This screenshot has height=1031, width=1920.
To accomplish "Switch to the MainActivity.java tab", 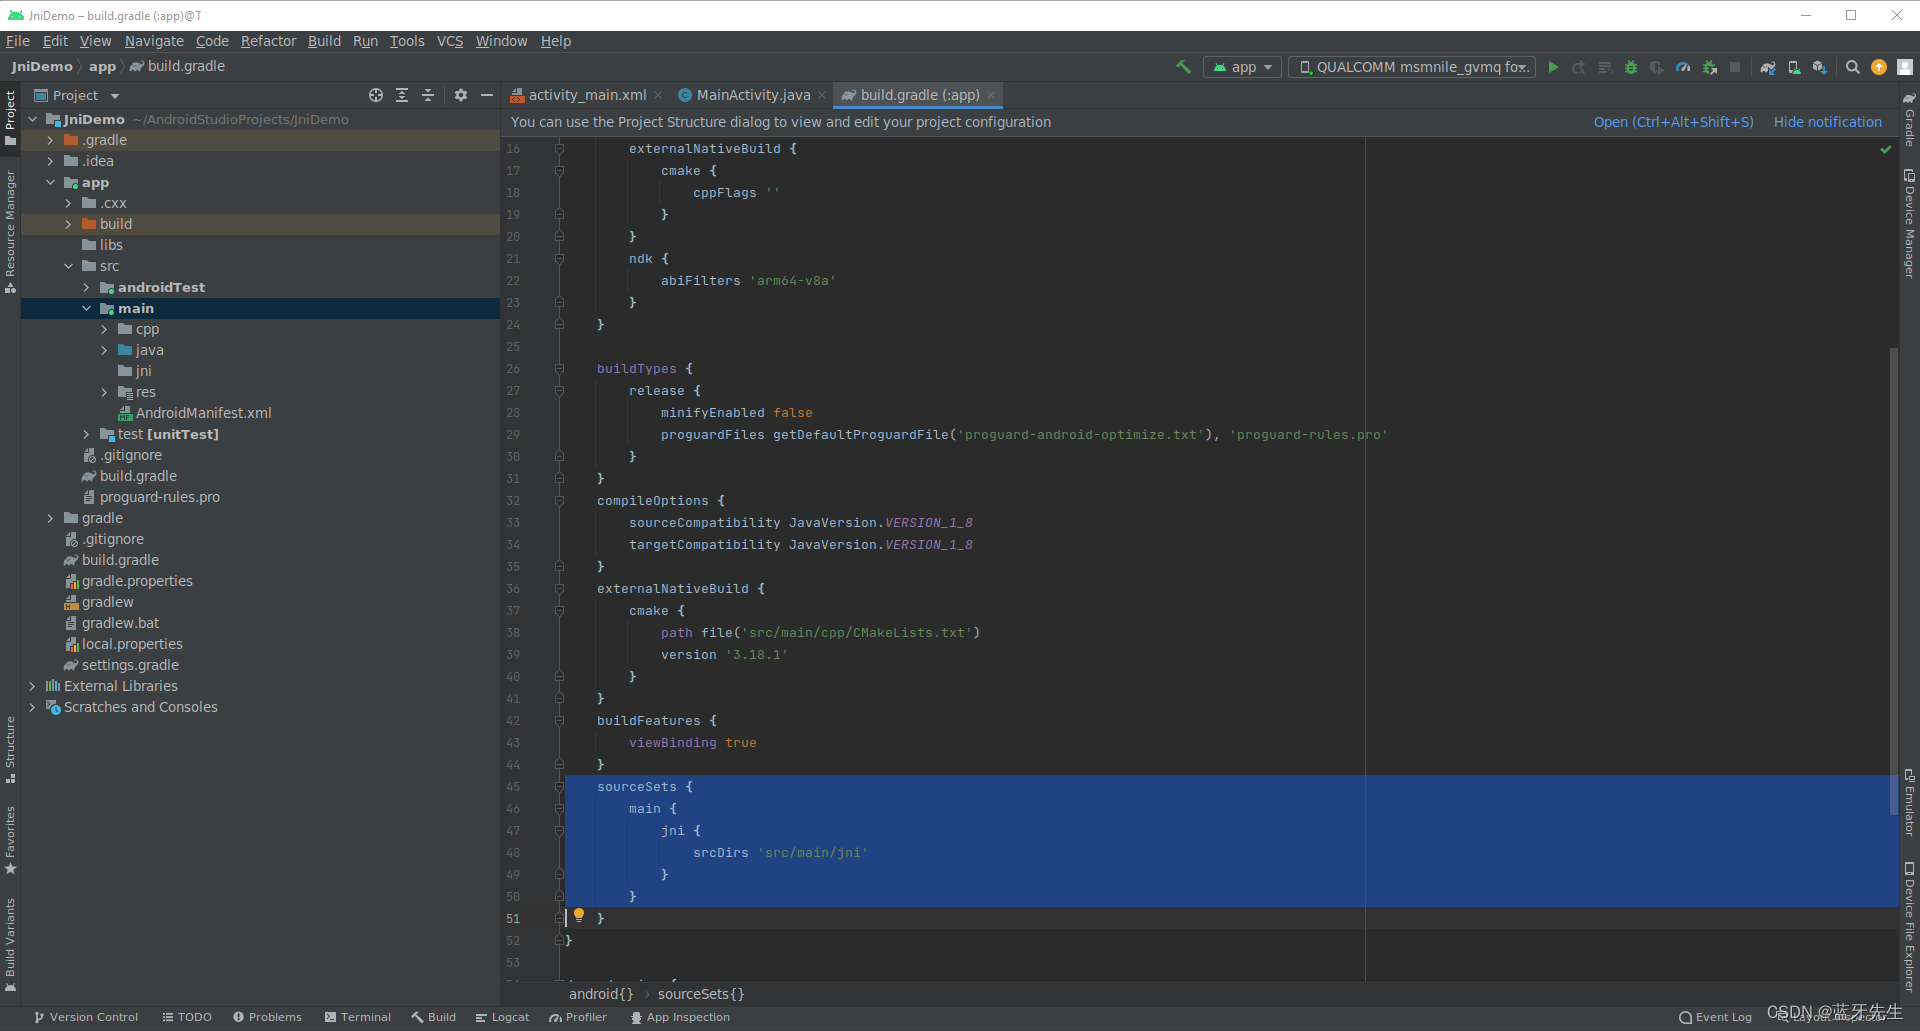I will pos(750,94).
